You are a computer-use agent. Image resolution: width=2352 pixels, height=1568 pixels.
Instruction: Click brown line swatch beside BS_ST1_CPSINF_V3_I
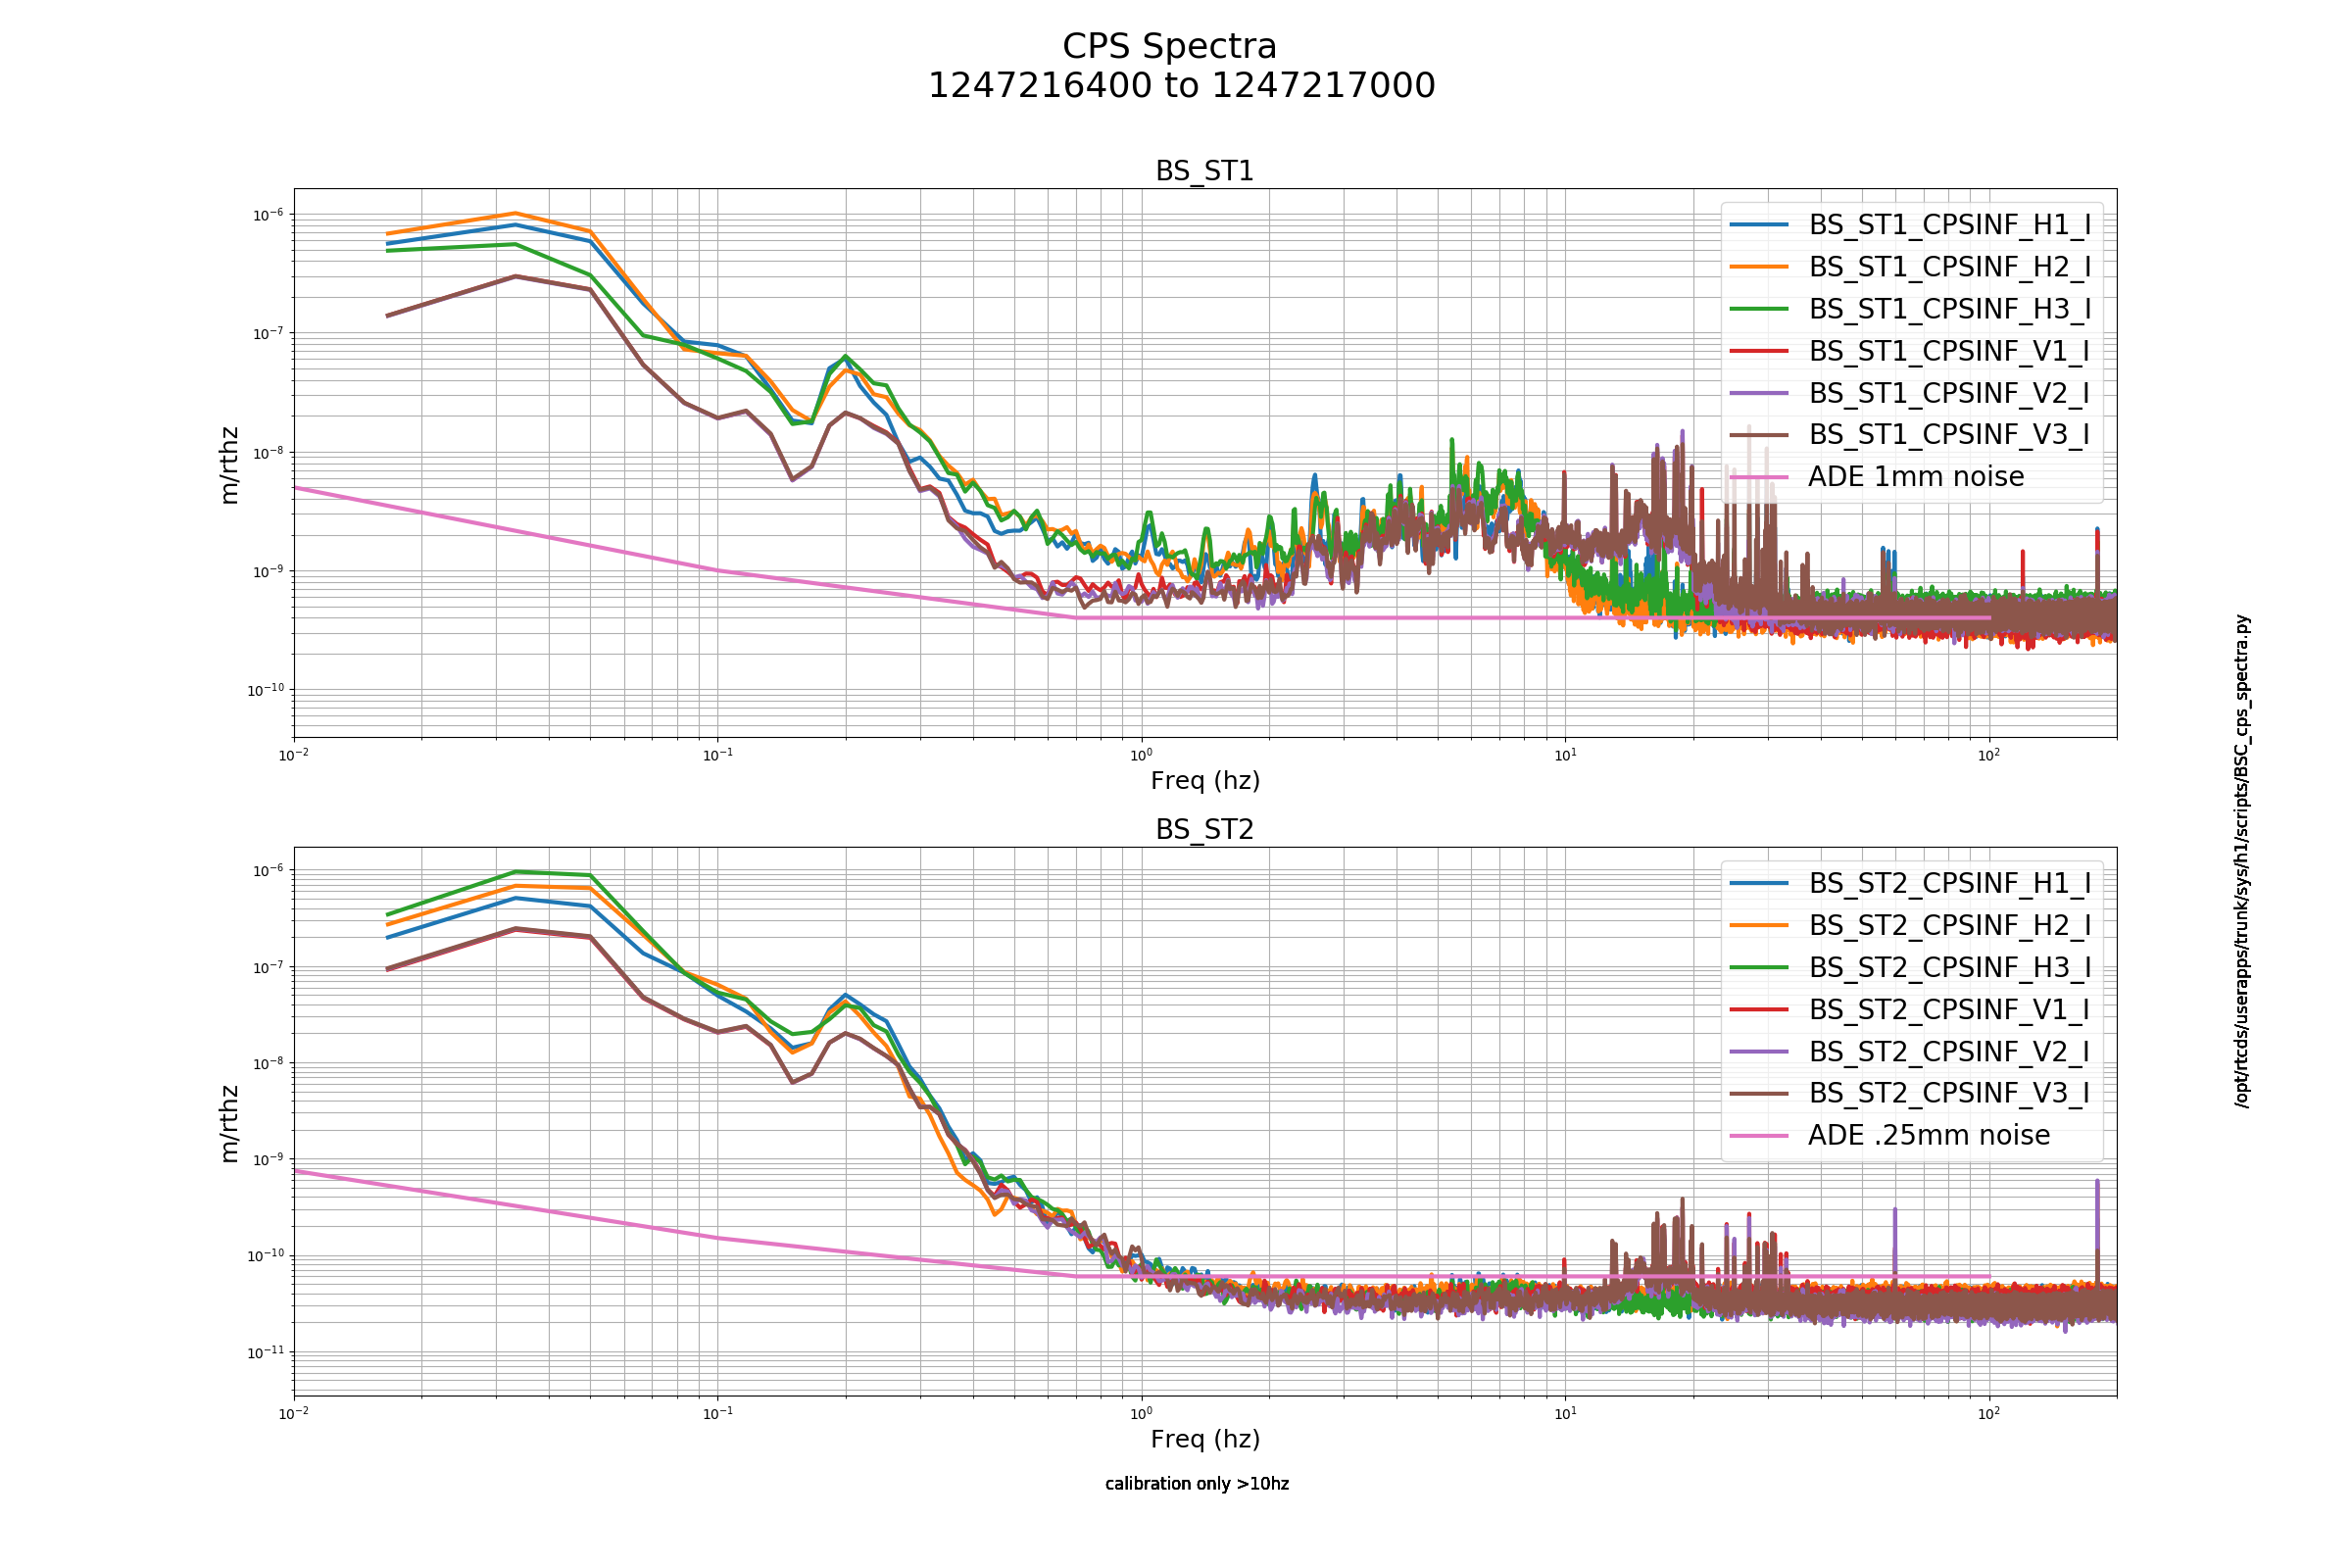(1759, 435)
